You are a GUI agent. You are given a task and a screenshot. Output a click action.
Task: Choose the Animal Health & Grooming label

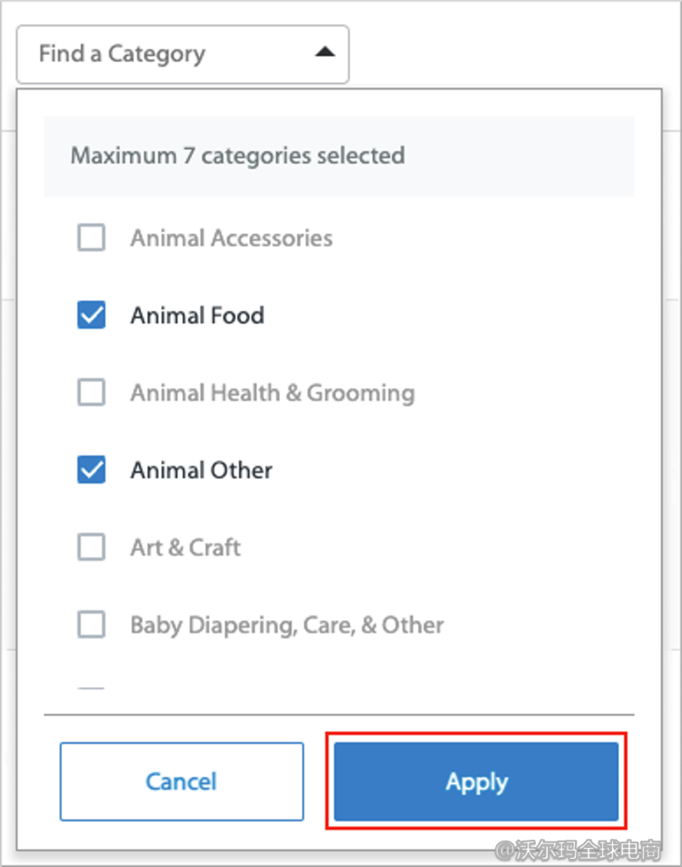272,393
